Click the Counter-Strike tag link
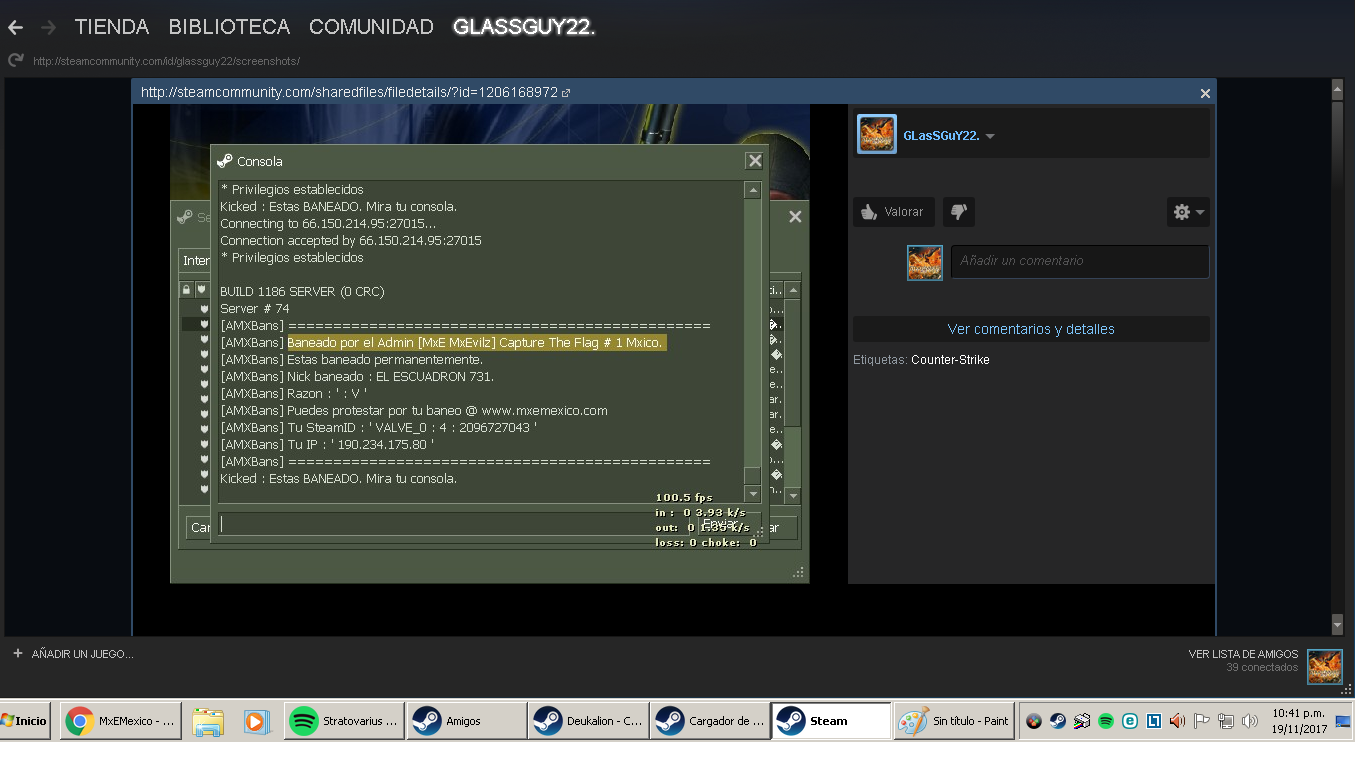Screen dimensions: 1360x768 [950, 360]
